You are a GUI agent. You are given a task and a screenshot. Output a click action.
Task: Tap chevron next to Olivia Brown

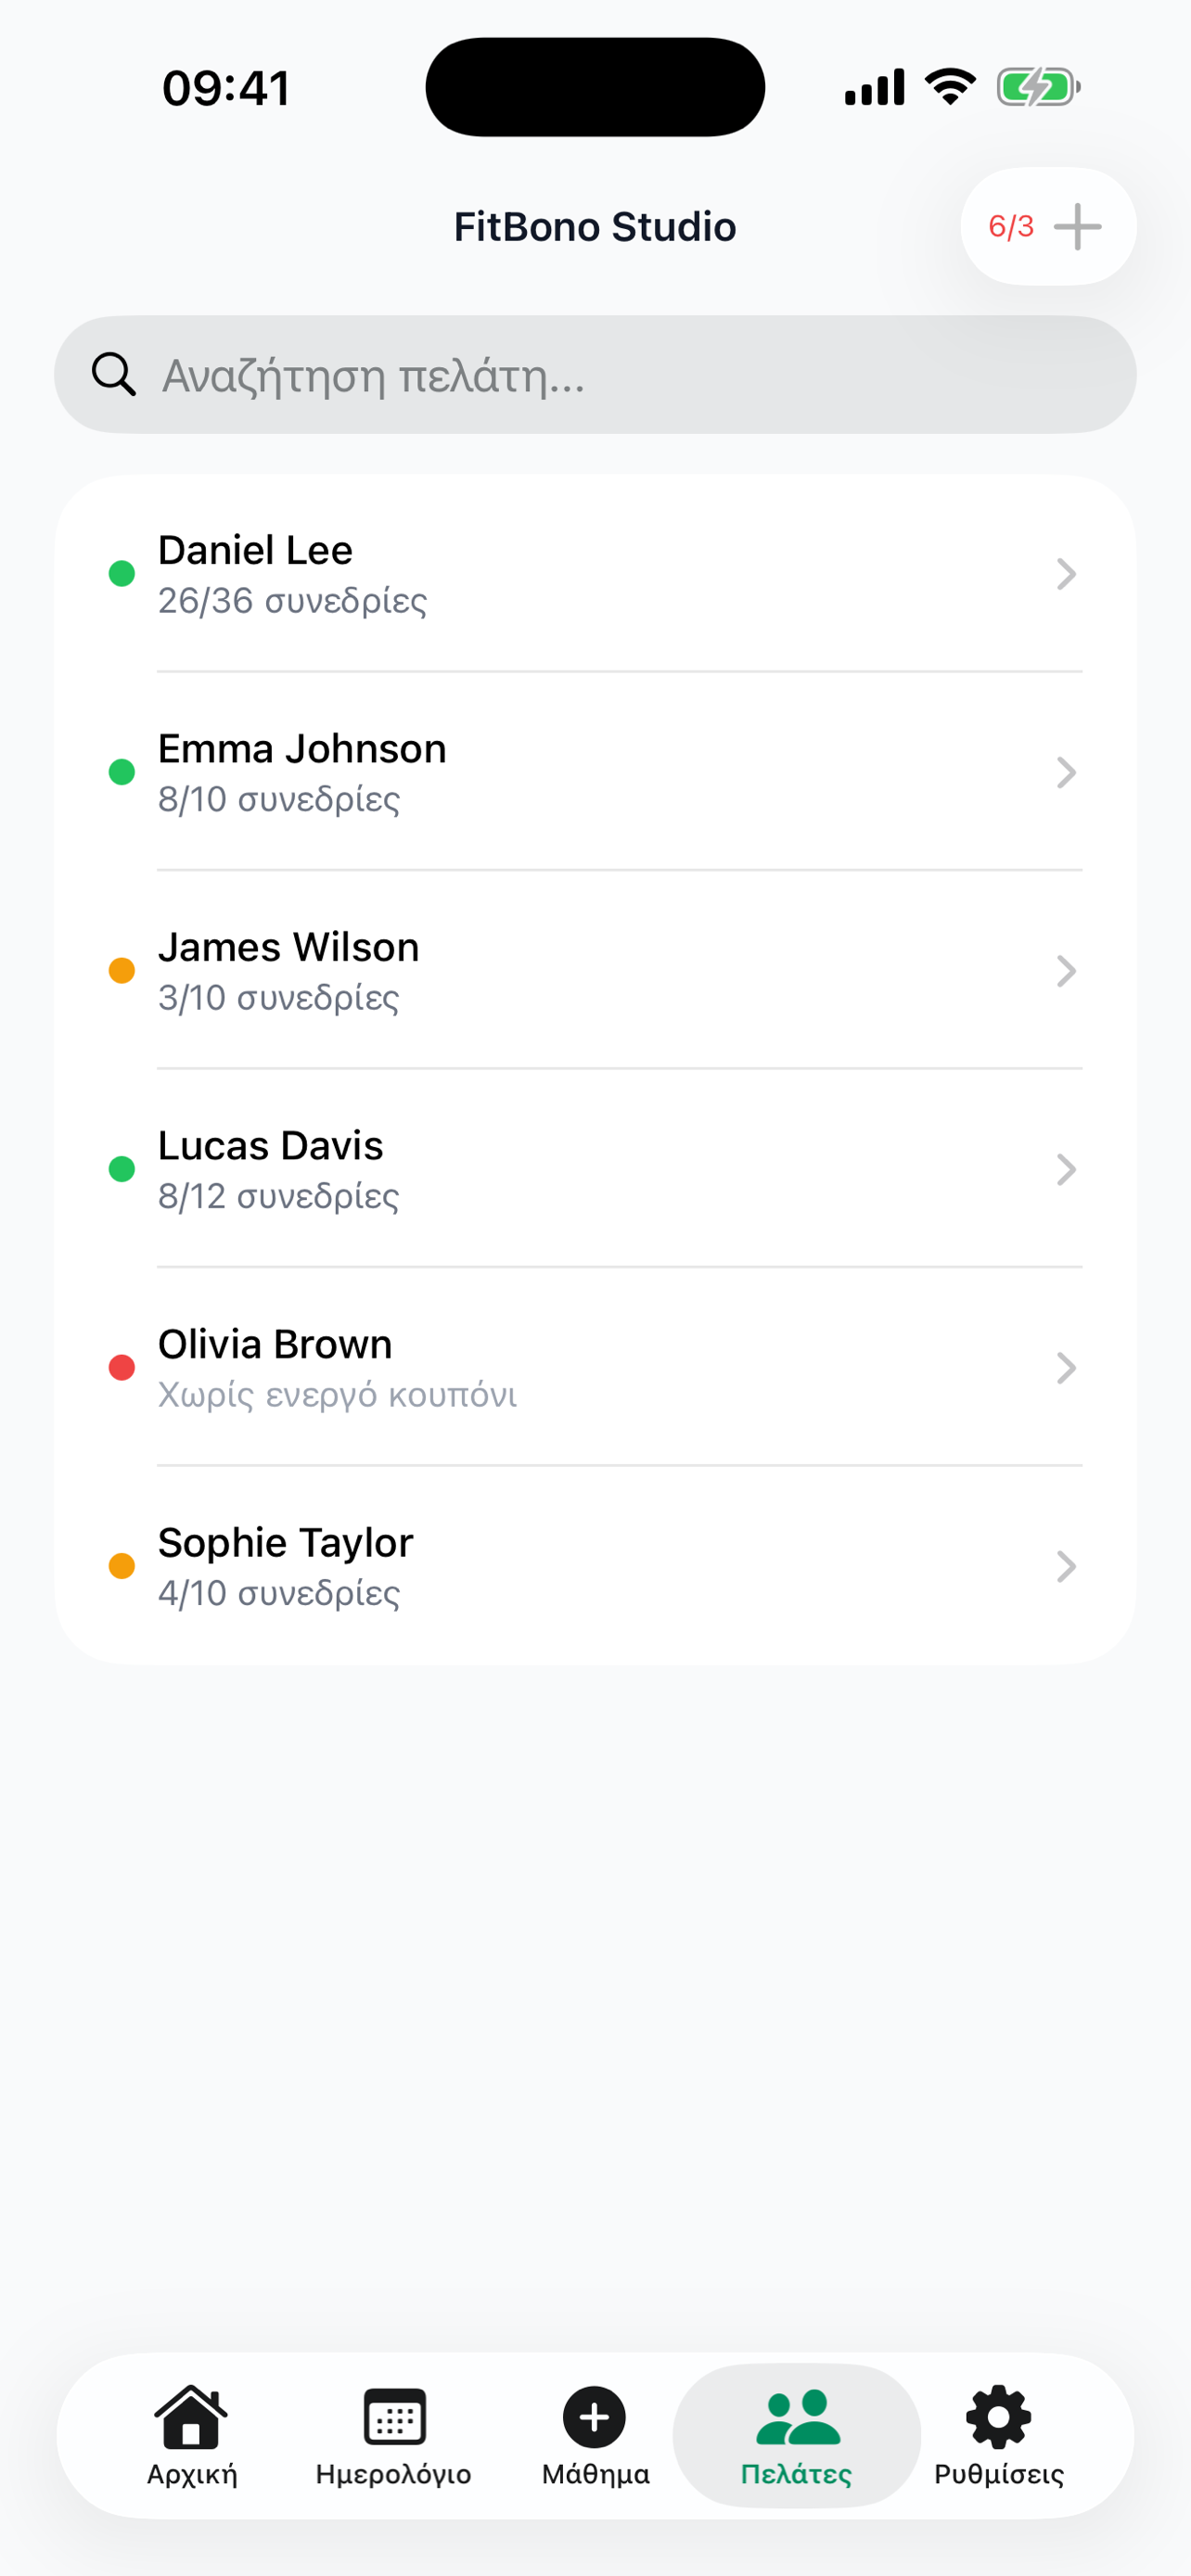(x=1066, y=1368)
